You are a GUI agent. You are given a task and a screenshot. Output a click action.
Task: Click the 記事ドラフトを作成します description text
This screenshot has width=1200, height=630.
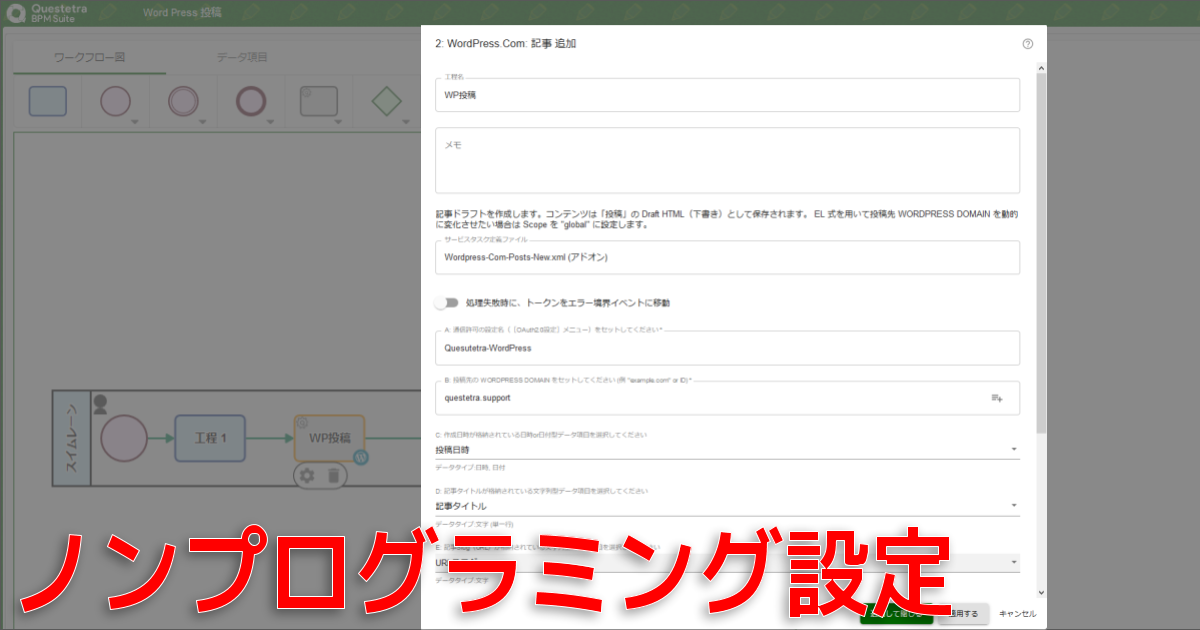pos(727,219)
